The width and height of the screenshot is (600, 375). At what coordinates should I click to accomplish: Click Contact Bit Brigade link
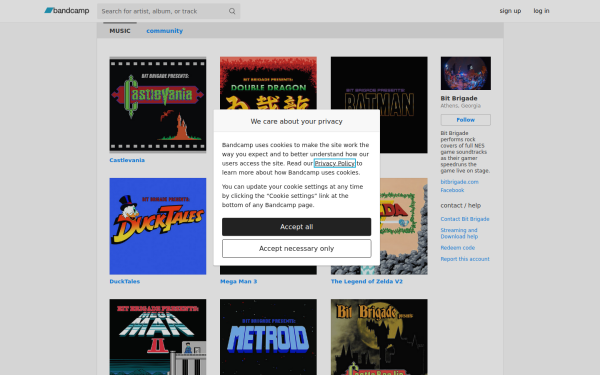(465, 219)
